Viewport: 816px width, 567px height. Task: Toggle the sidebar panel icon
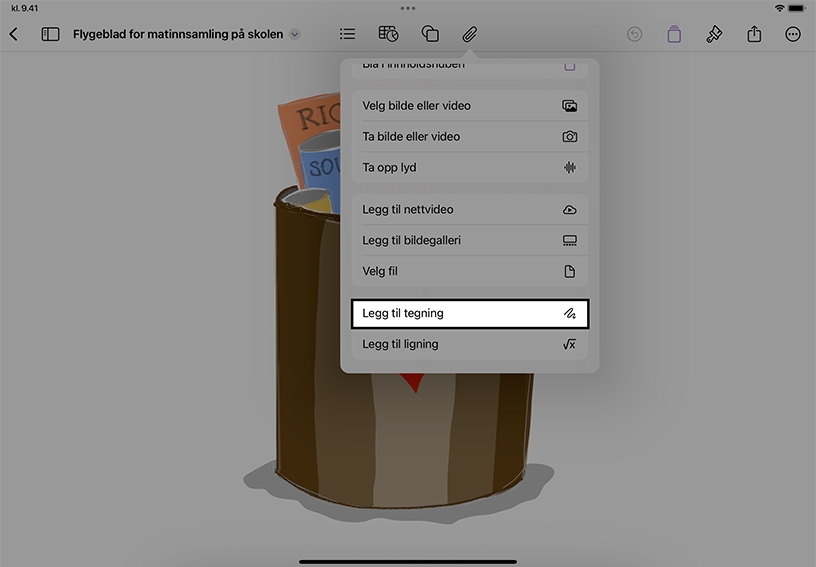tap(50, 34)
